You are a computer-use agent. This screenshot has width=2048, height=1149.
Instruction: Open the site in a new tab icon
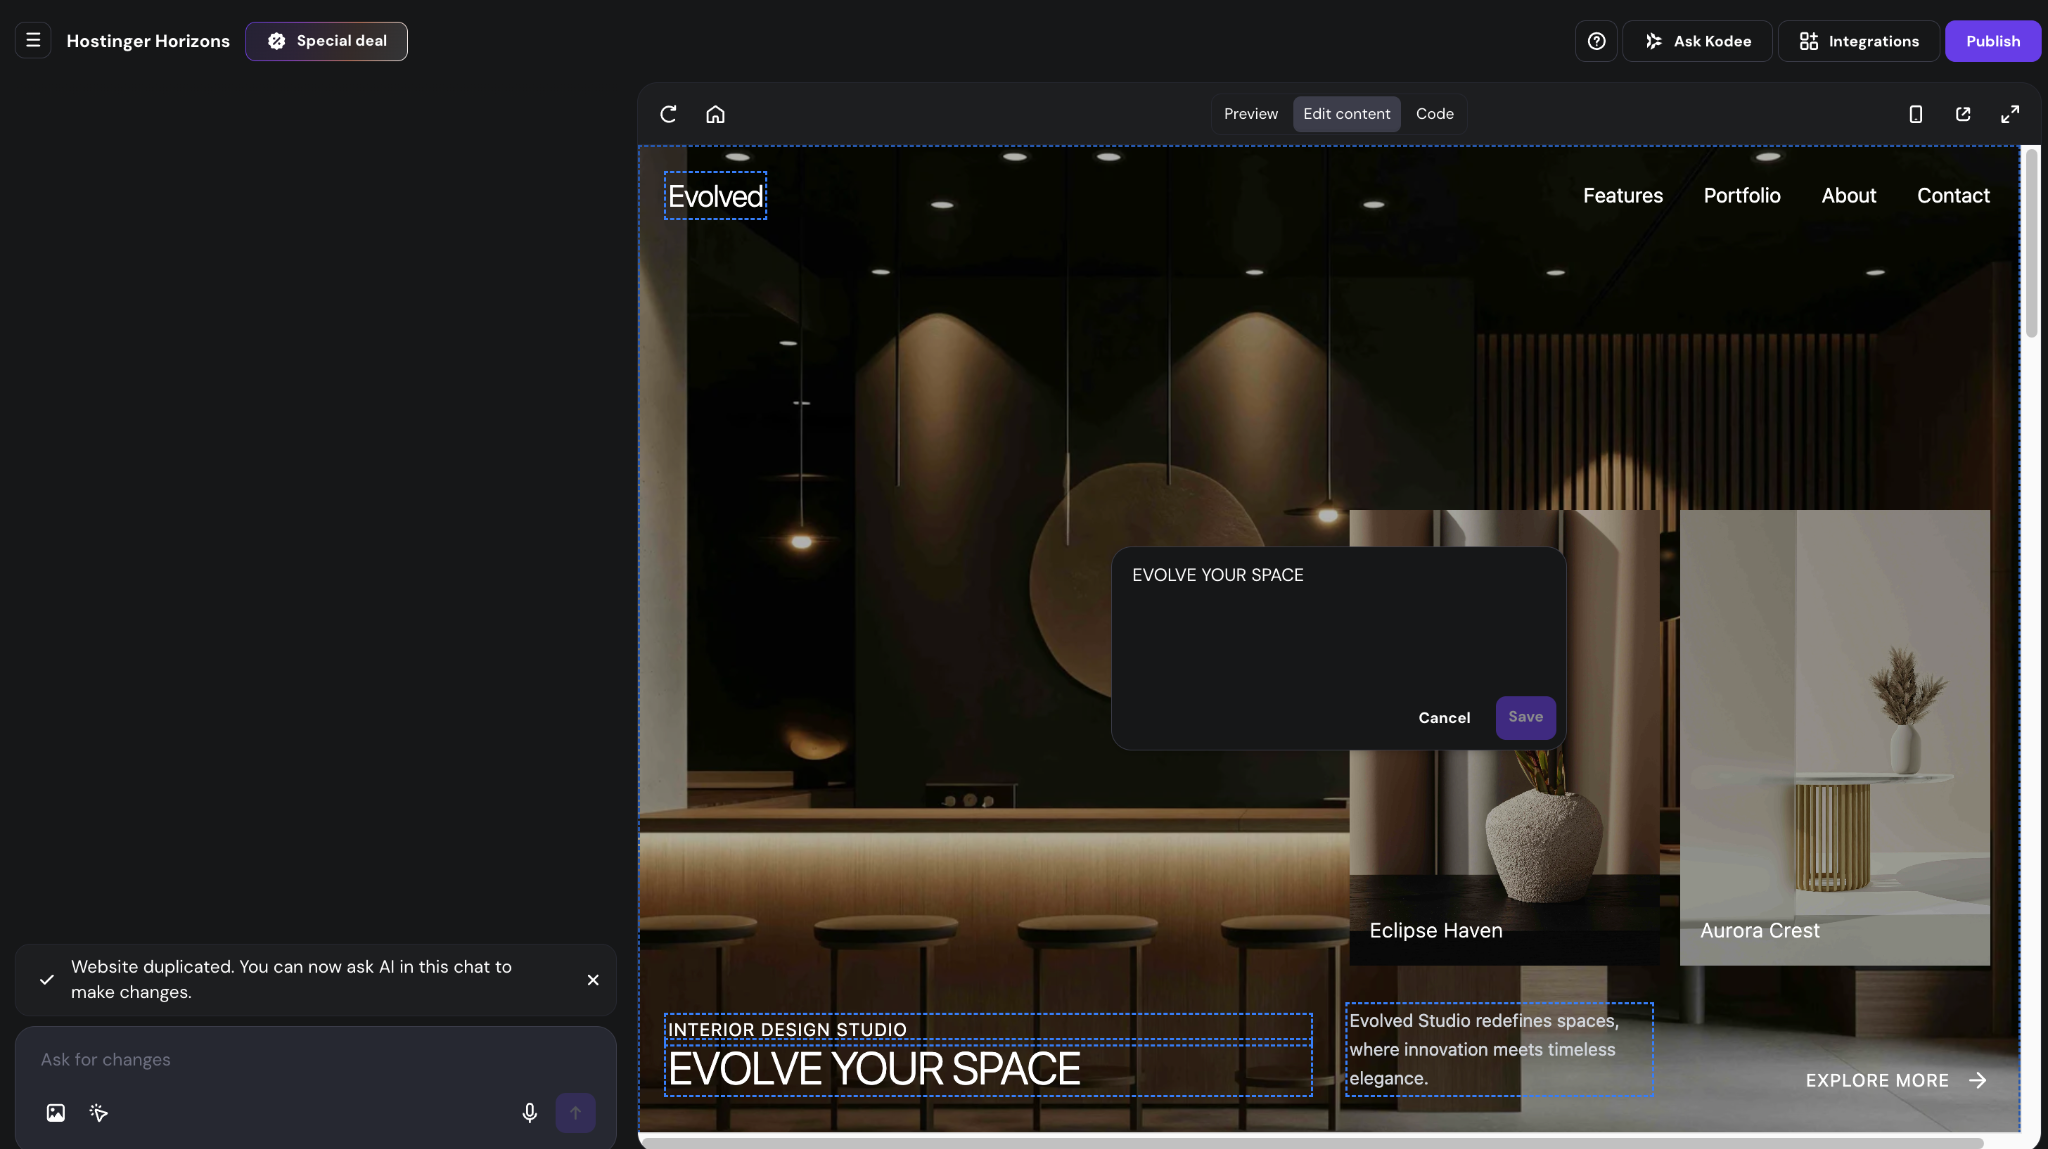tap(1963, 114)
